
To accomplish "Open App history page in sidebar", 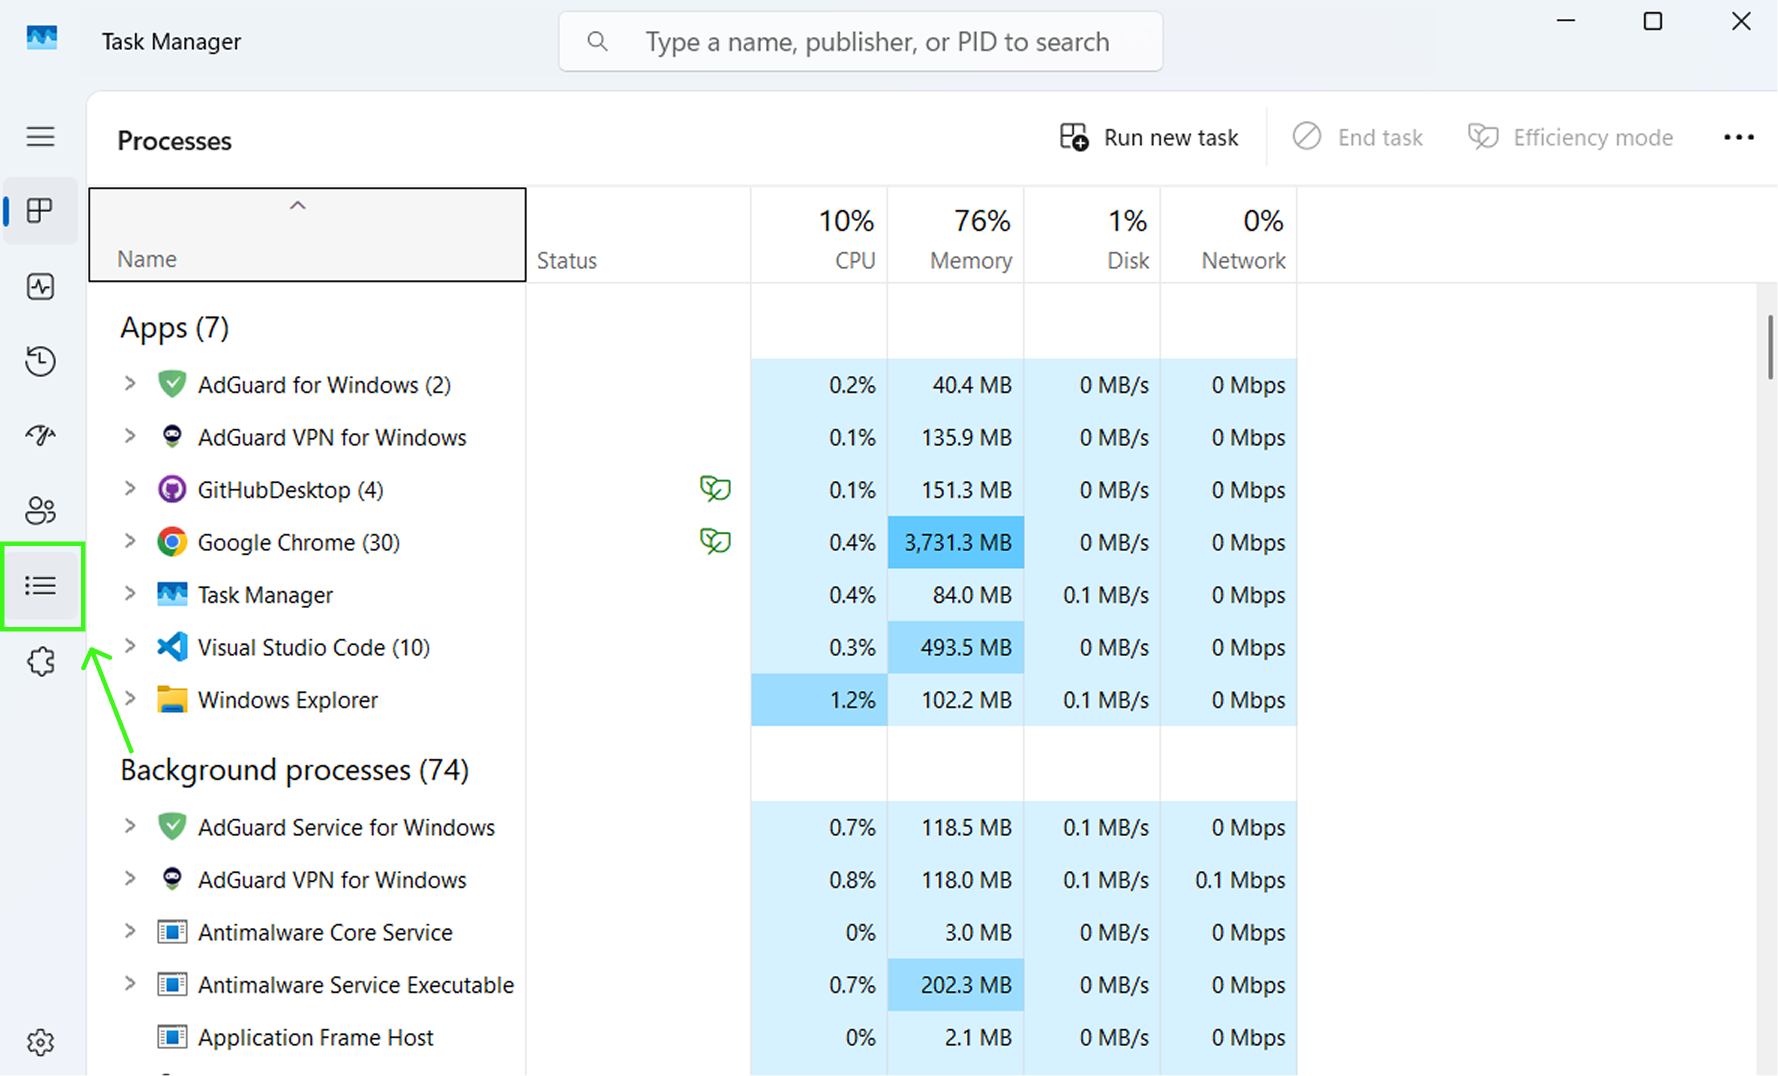I will pyautogui.click(x=41, y=361).
